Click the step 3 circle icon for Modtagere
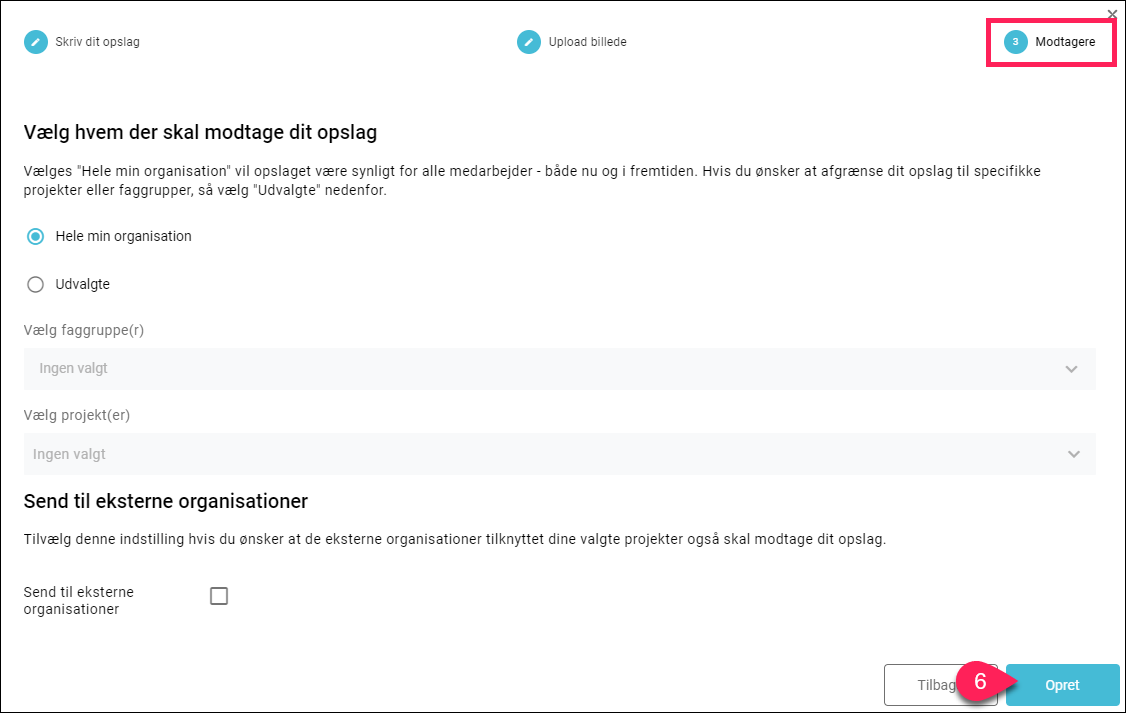Viewport: 1126px width, 713px height. [1015, 42]
